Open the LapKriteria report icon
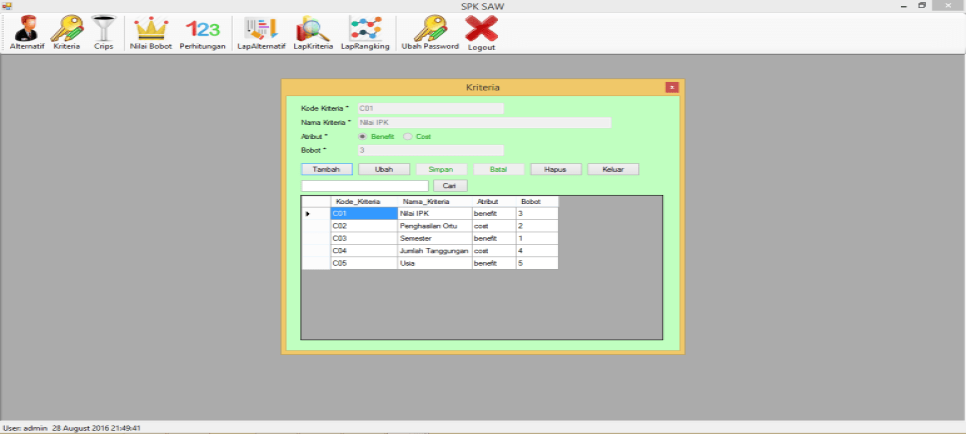 coord(311,29)
